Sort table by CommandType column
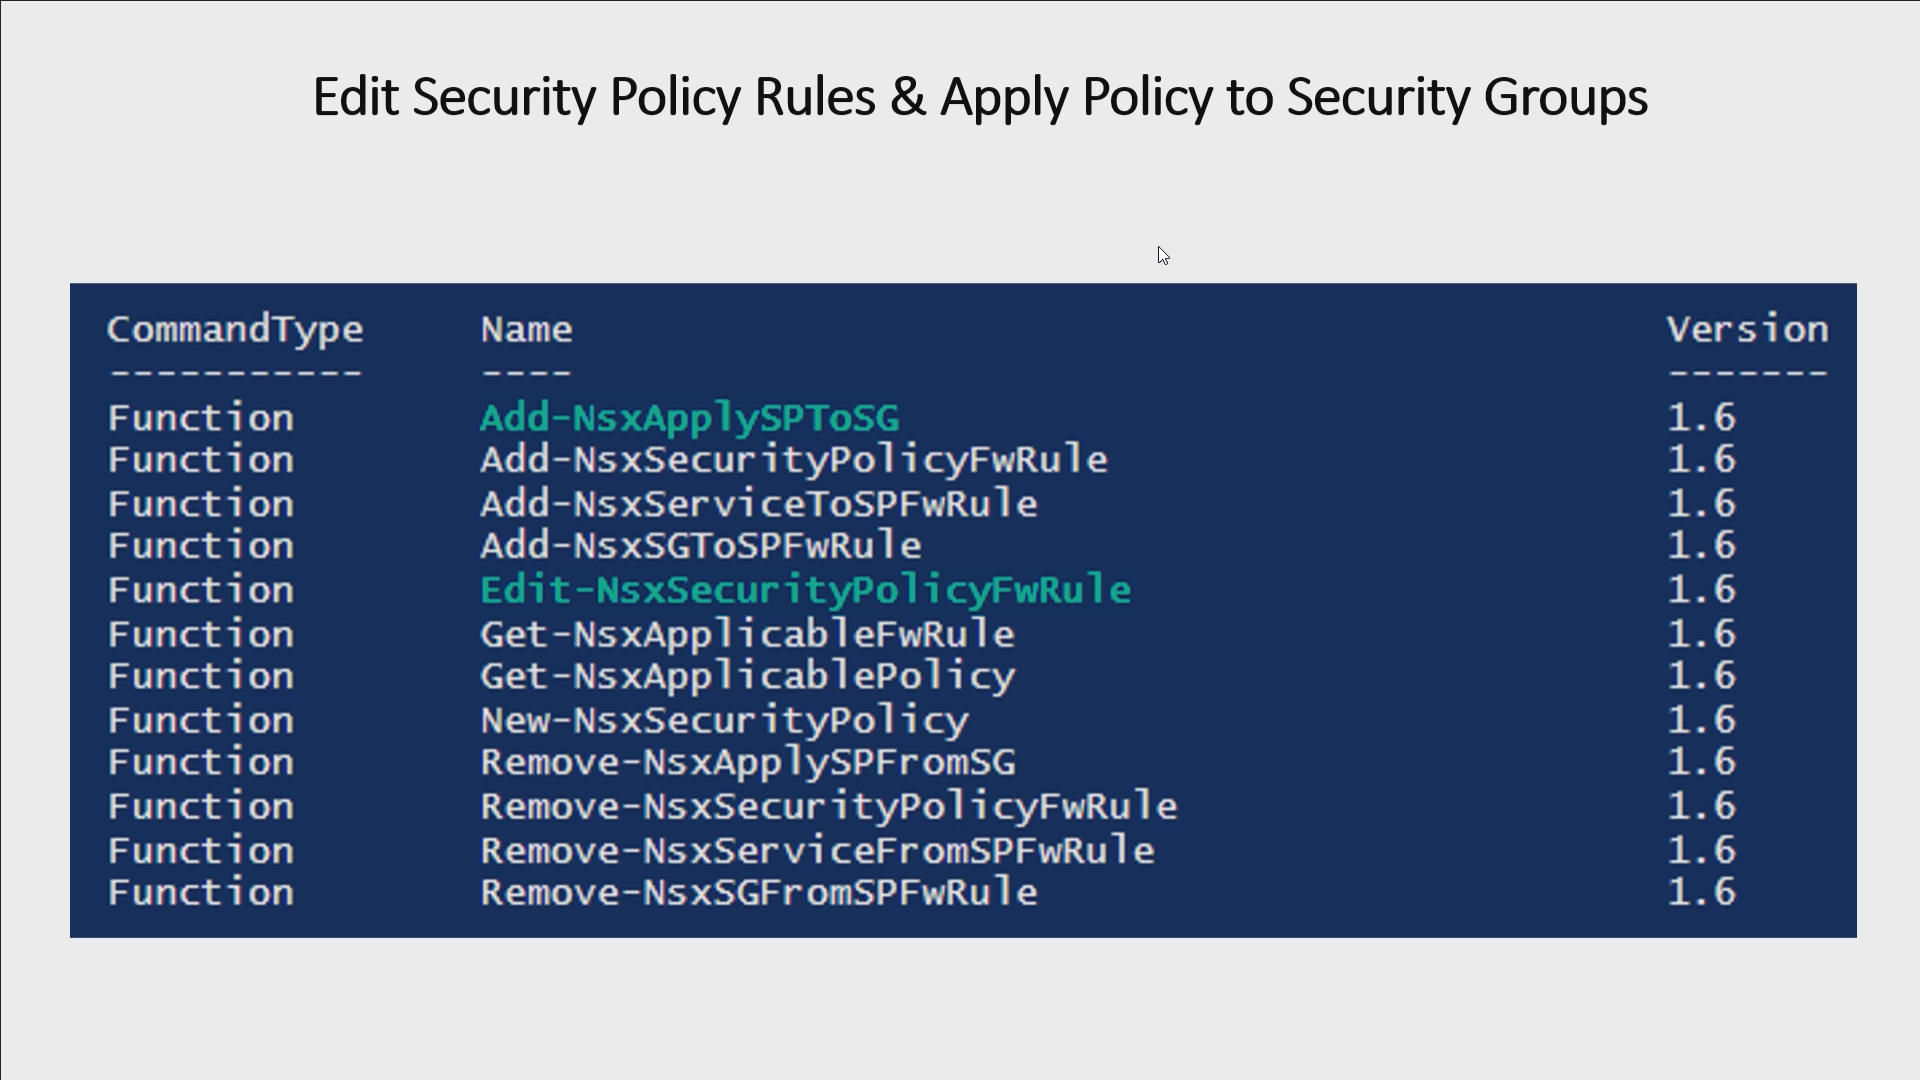 (235, 330)
